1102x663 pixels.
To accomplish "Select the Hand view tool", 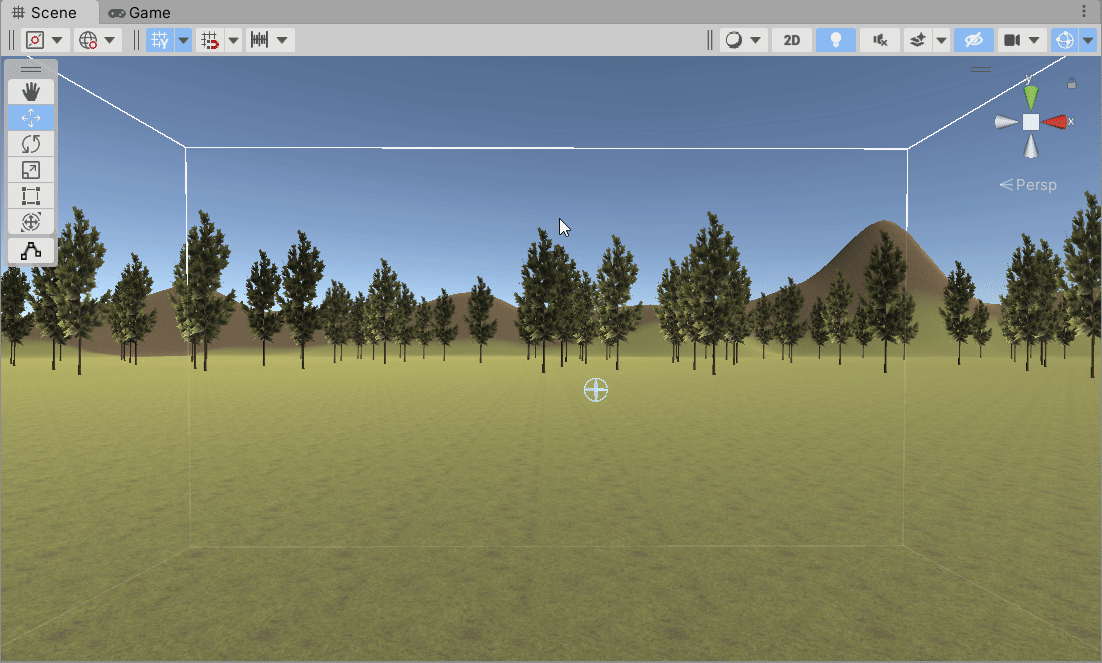I will (x=31, y=91).
